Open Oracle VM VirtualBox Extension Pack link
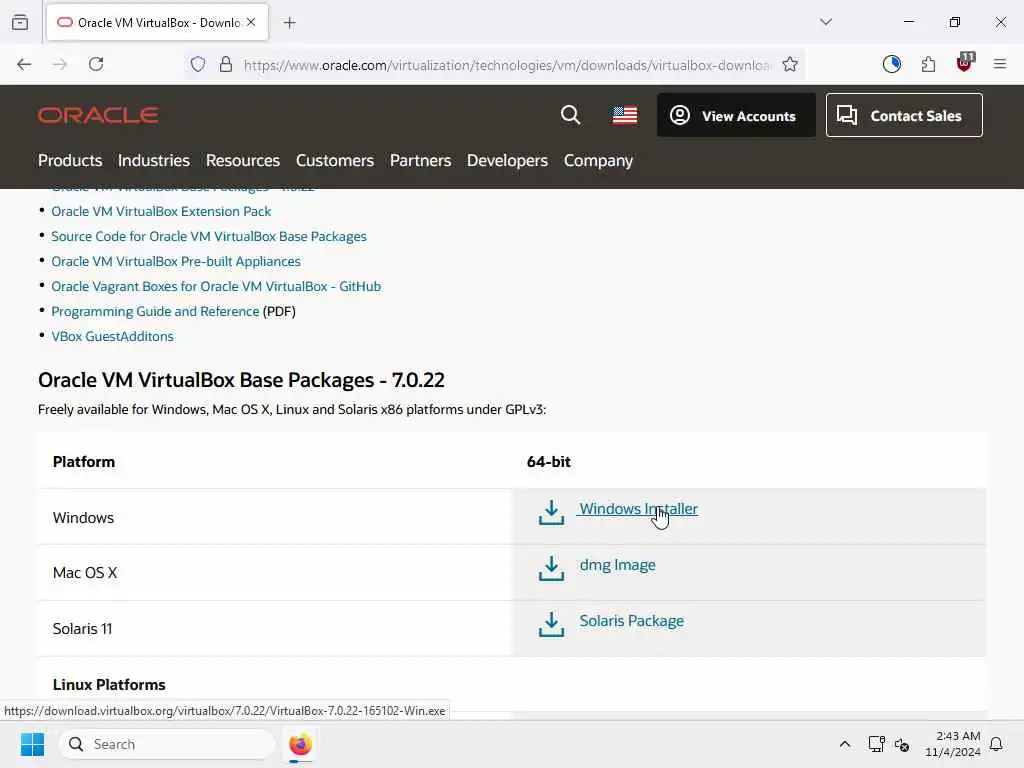 (161, 212)
